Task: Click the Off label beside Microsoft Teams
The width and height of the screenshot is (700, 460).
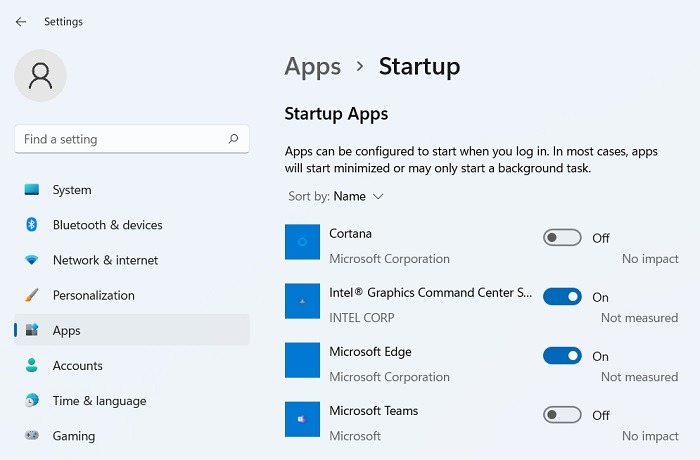Action: click(601, 415)
